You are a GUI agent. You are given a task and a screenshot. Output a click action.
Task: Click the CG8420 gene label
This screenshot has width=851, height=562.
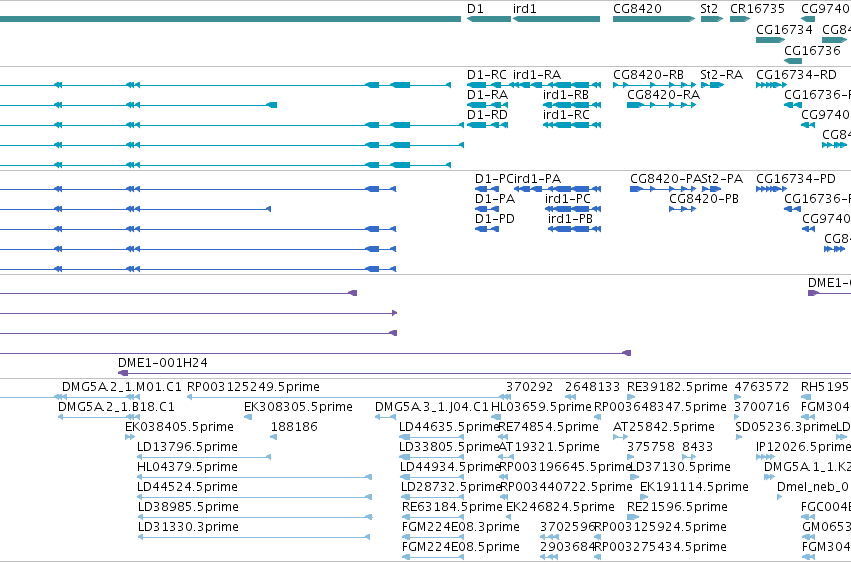point(637,9)
